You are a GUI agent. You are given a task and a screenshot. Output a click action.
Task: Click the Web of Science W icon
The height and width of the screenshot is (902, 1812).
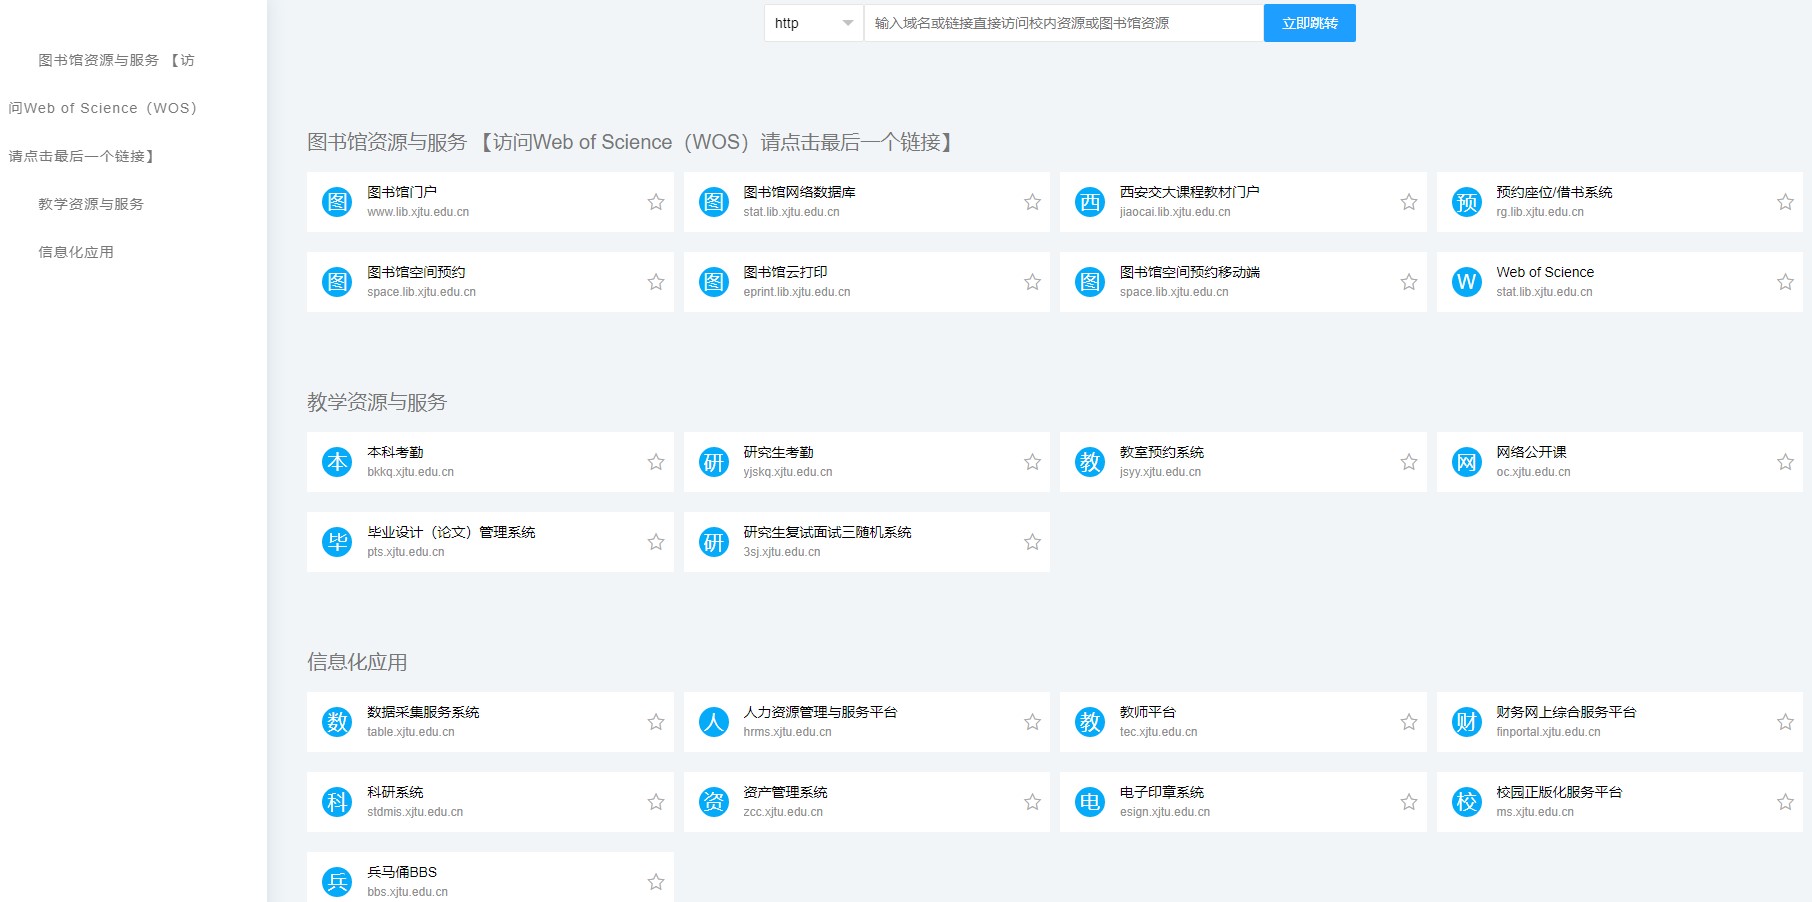pos(1467,282)
